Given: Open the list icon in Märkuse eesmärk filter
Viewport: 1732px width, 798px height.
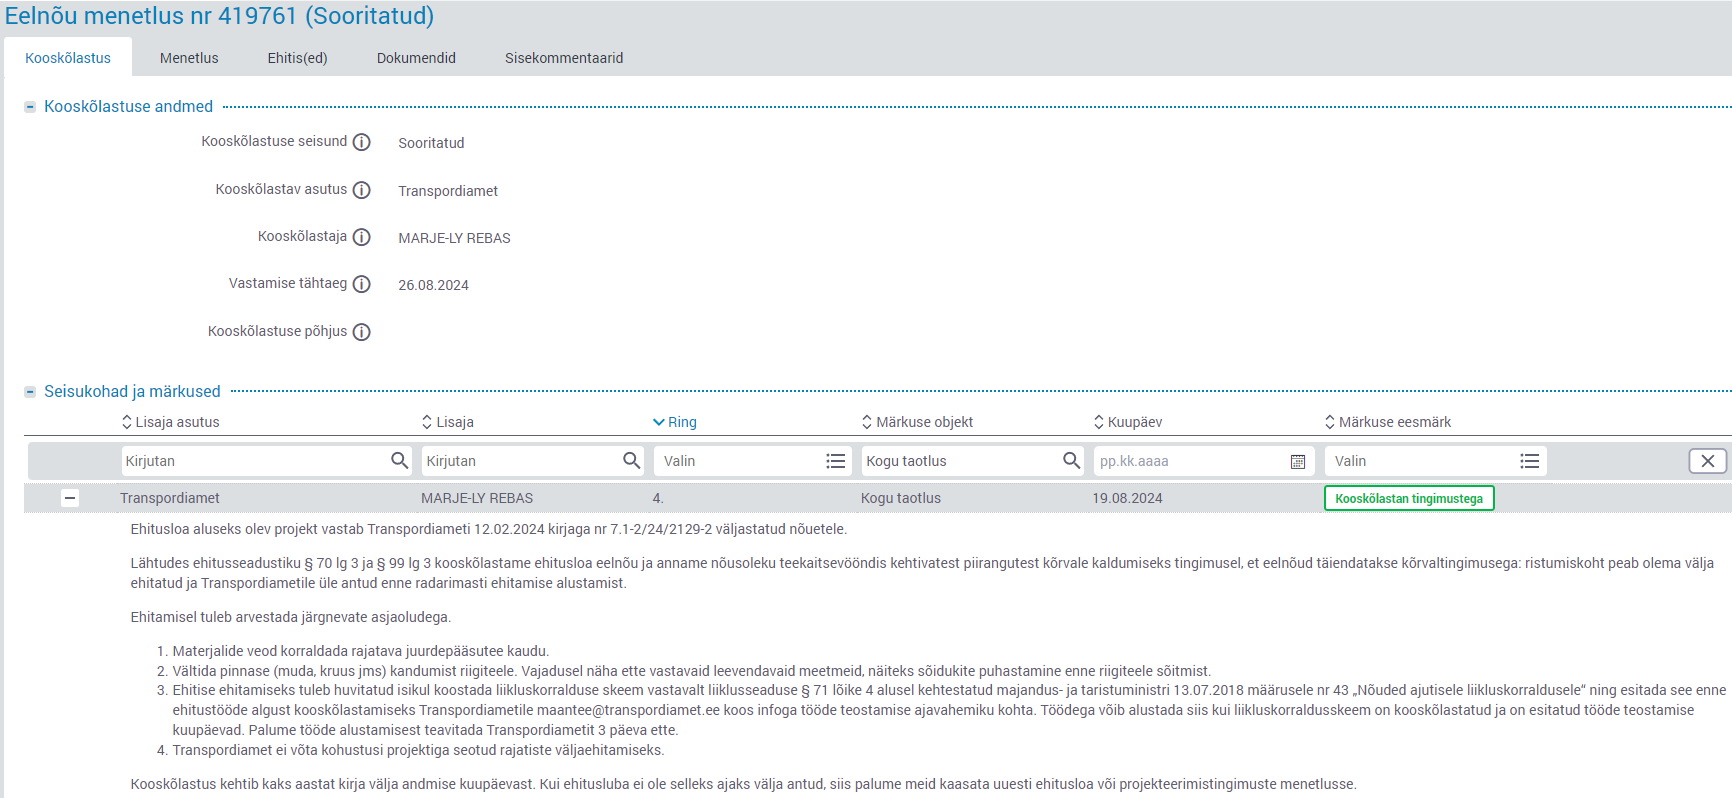Looking at the screenshot, I should pyautogui.click(x=1530, y=461).
